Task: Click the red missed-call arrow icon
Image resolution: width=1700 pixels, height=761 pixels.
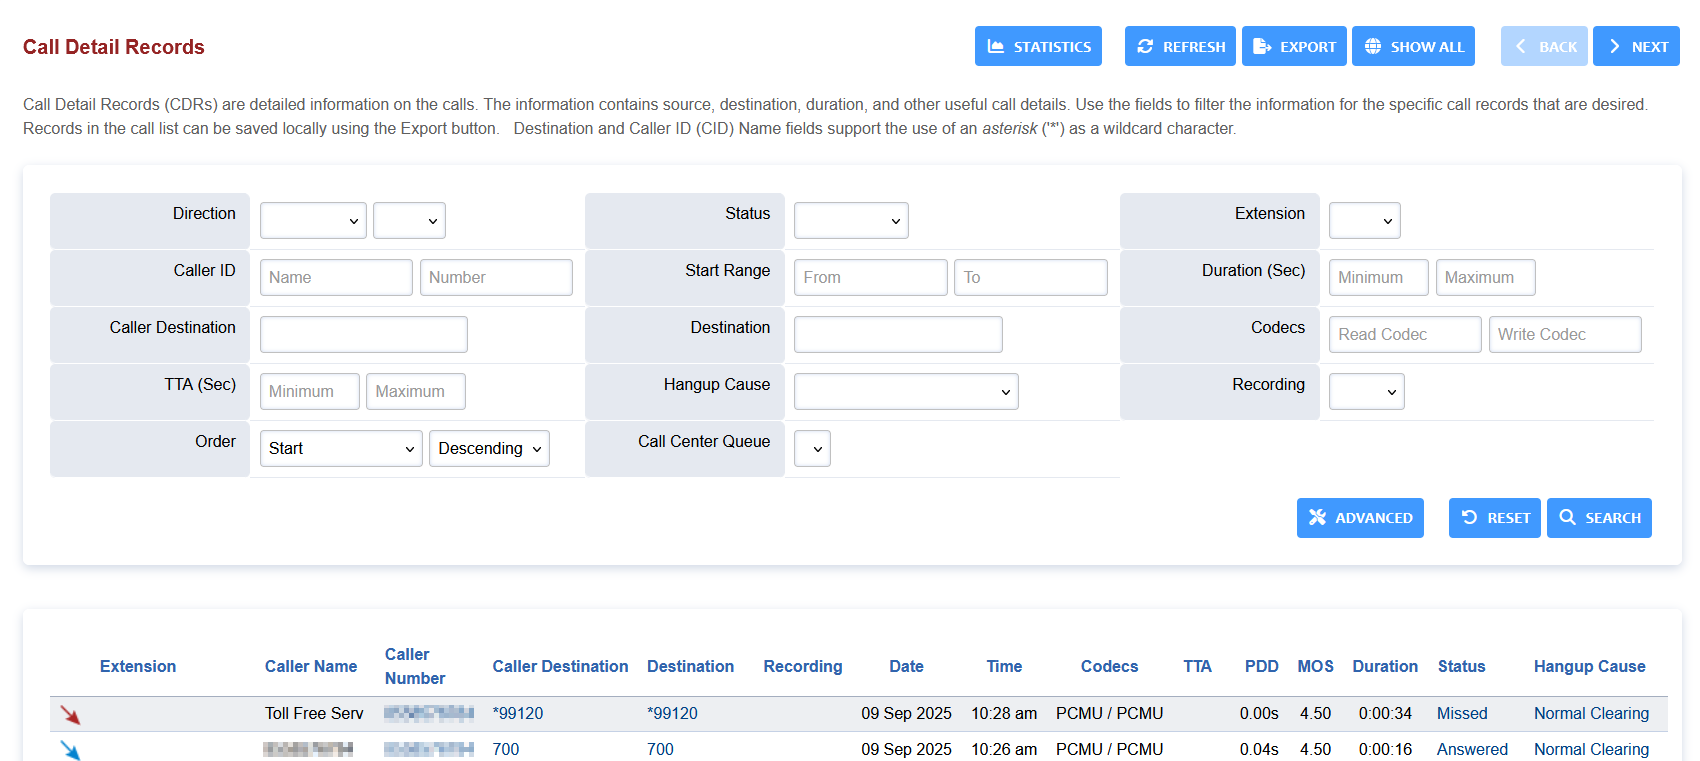Action: (x=70, y=714)
